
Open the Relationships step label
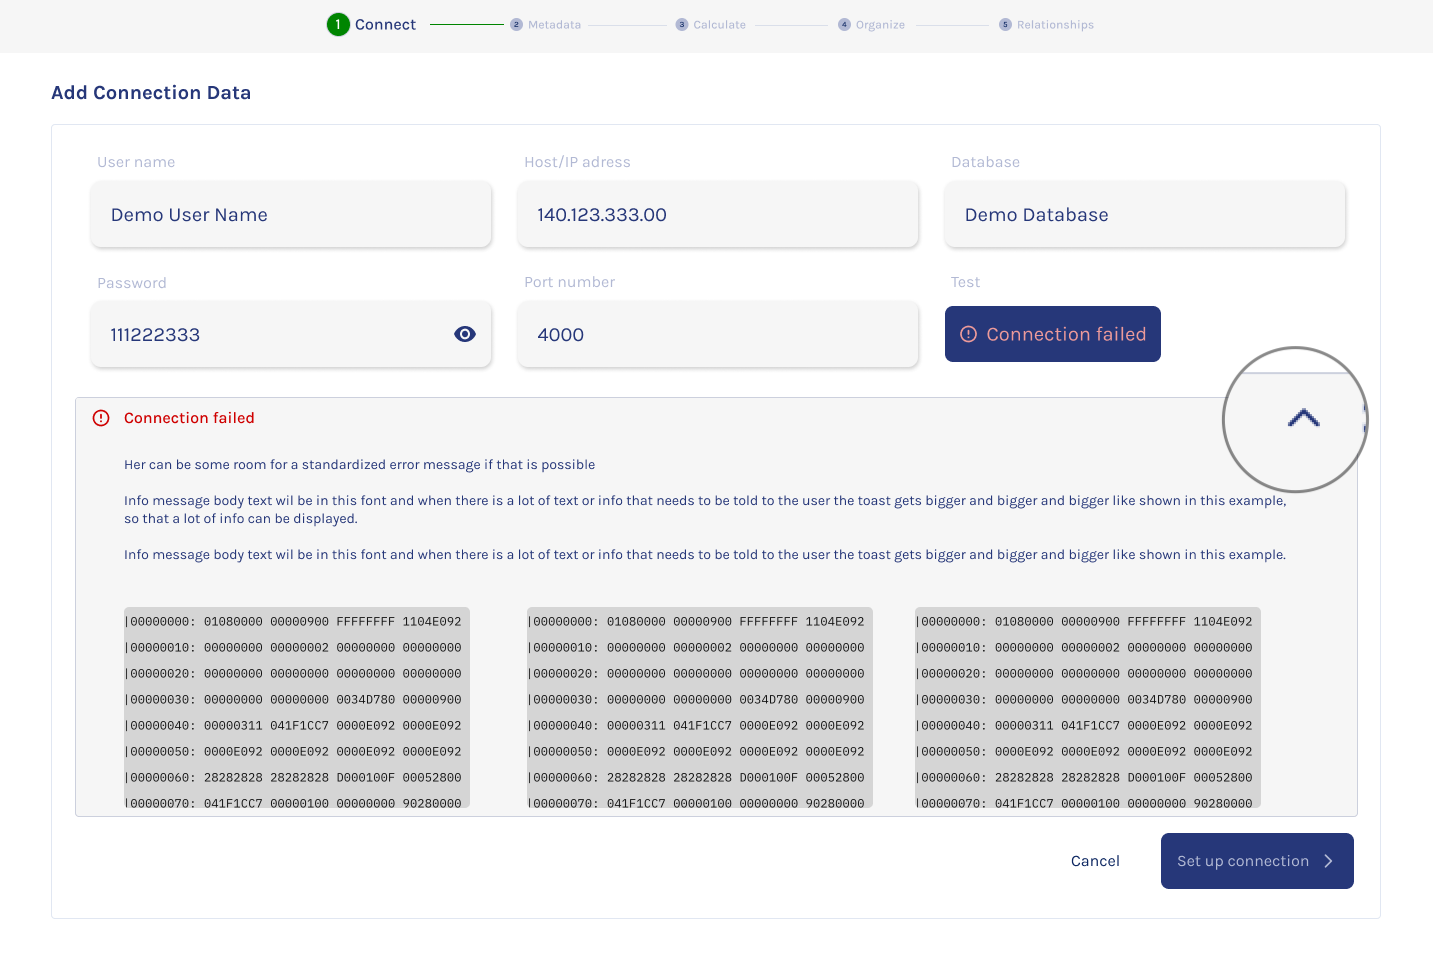[1055, 25]
